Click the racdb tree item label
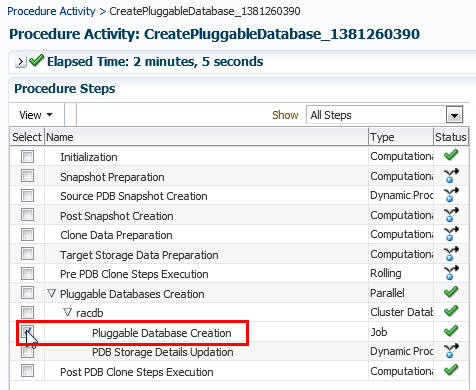 pos(90,313)
